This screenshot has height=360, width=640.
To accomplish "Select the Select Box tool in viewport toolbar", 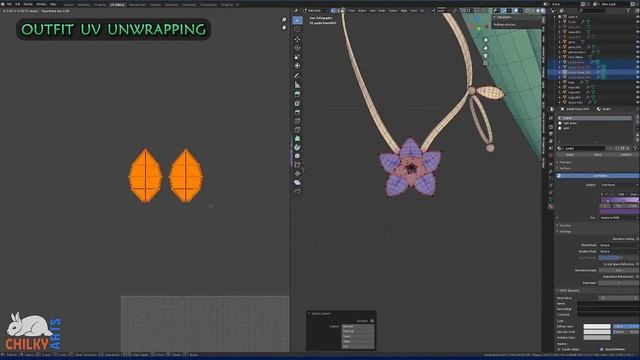I will (298, 20).
